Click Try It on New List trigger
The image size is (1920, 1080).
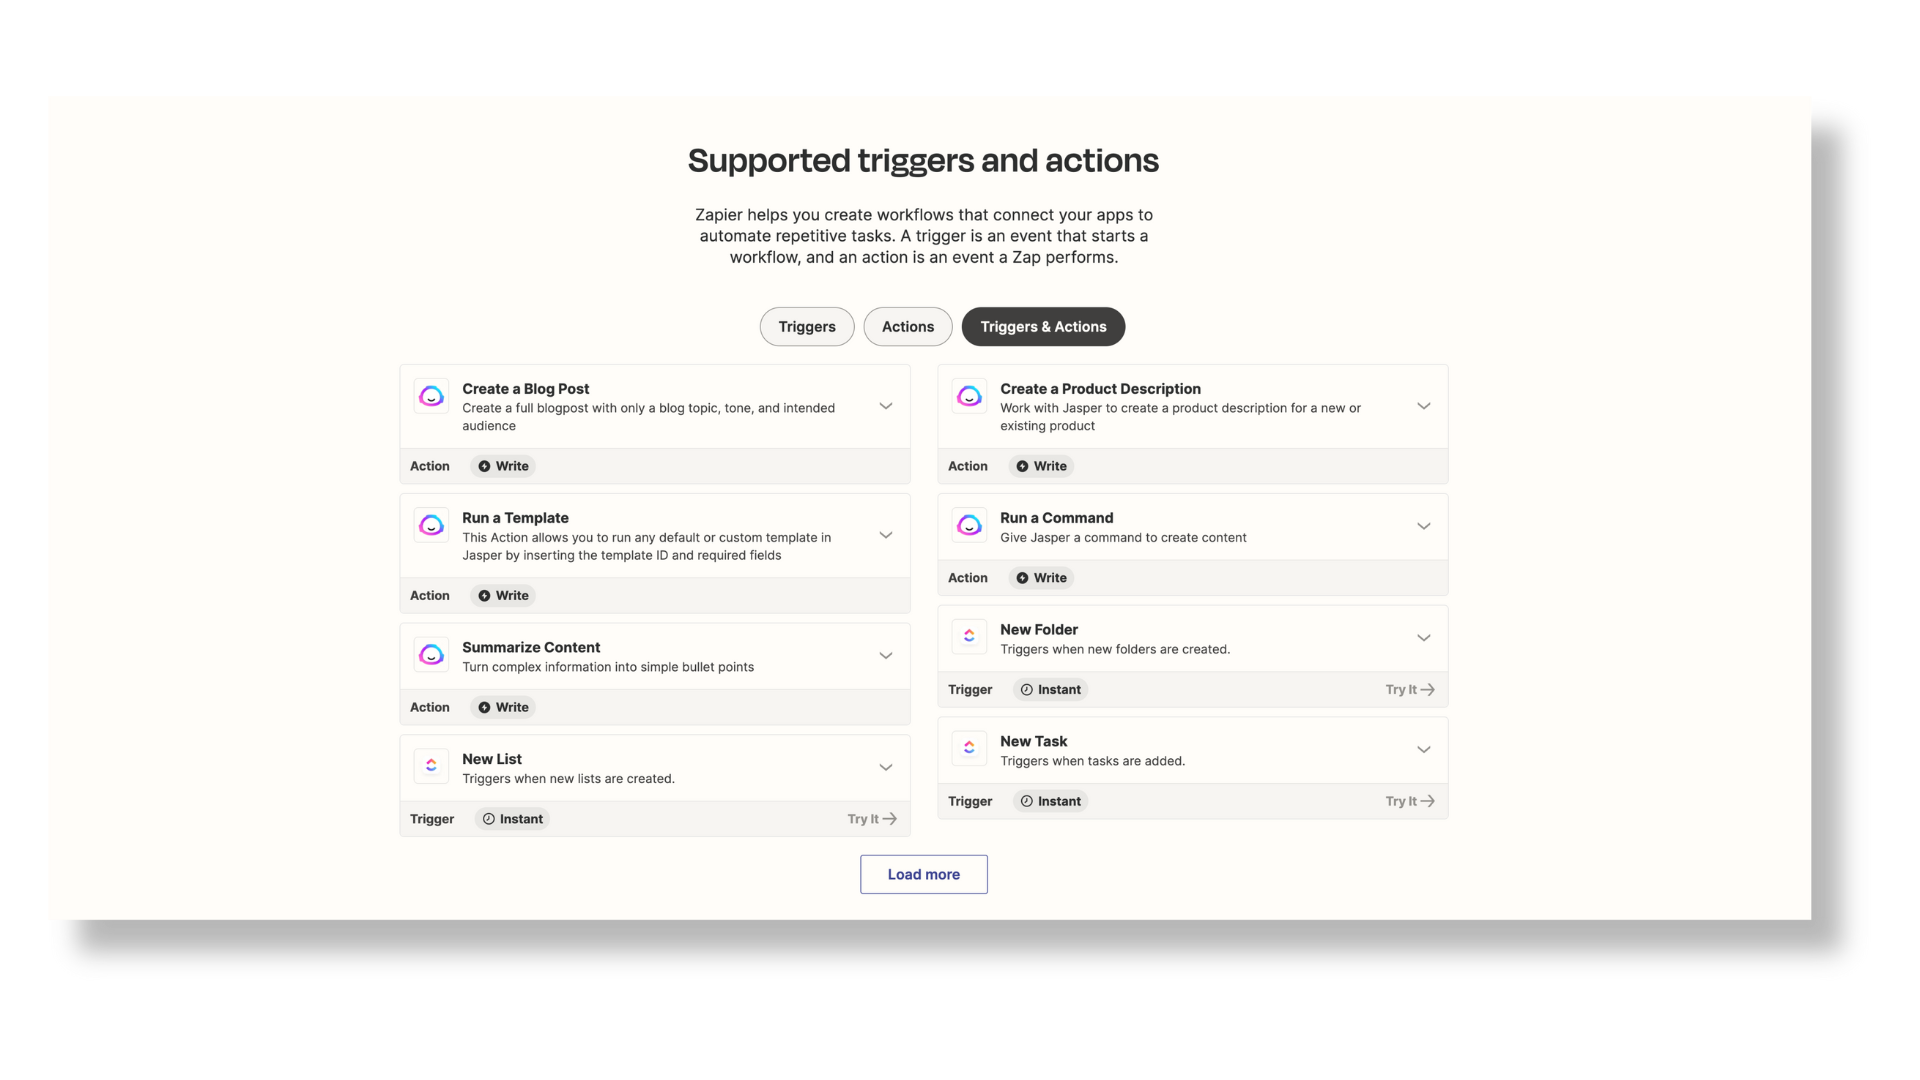pyautogui.click(x=869, y=818)
